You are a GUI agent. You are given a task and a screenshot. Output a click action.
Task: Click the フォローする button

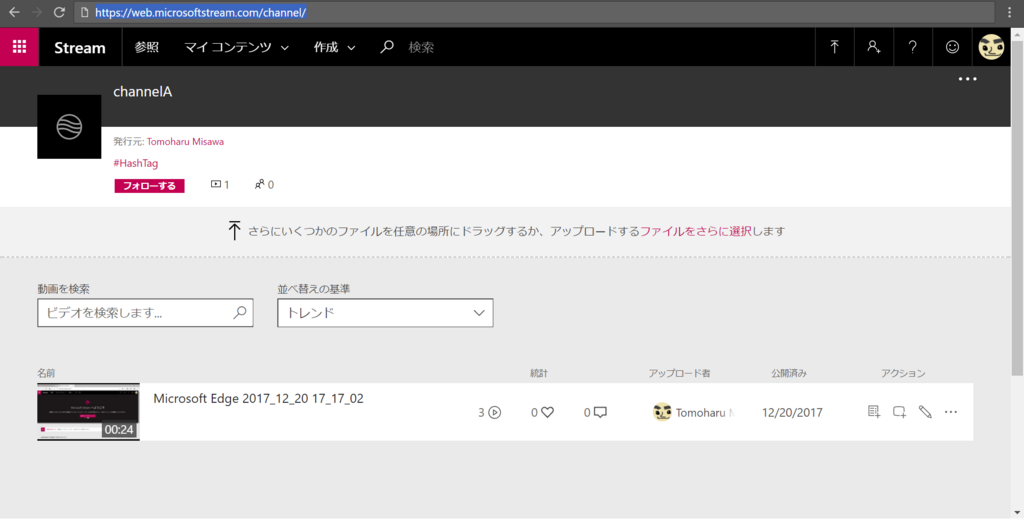pyautogui.click(x=150, y=186)
